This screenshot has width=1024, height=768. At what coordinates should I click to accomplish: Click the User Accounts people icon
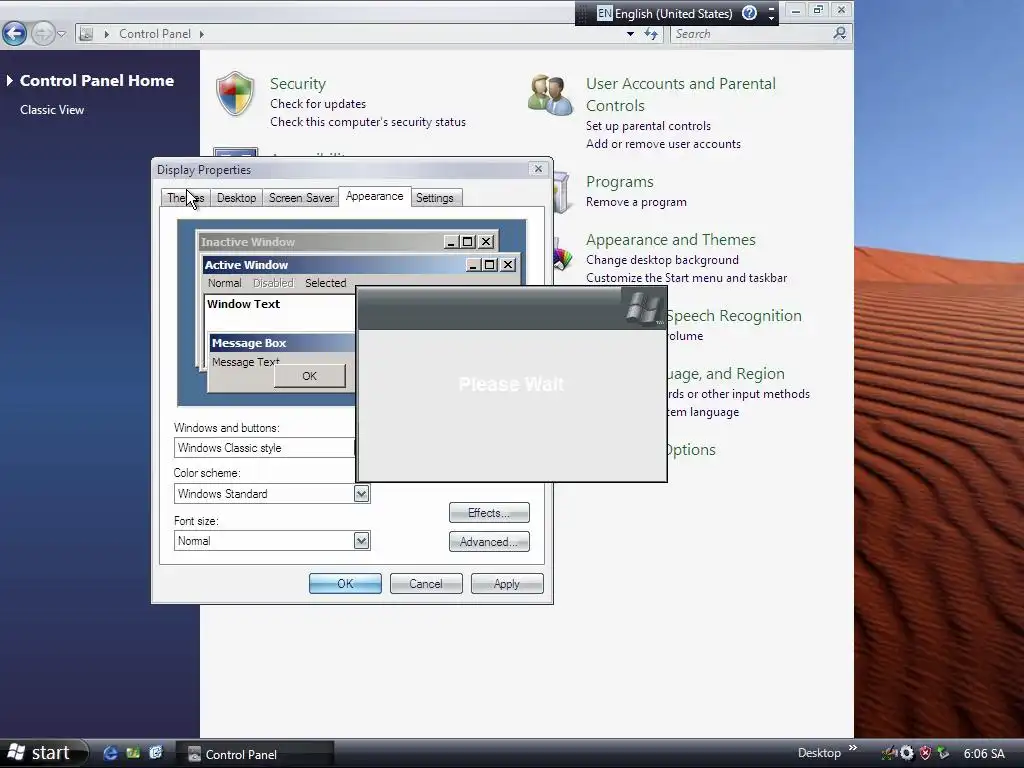[550, 95]
